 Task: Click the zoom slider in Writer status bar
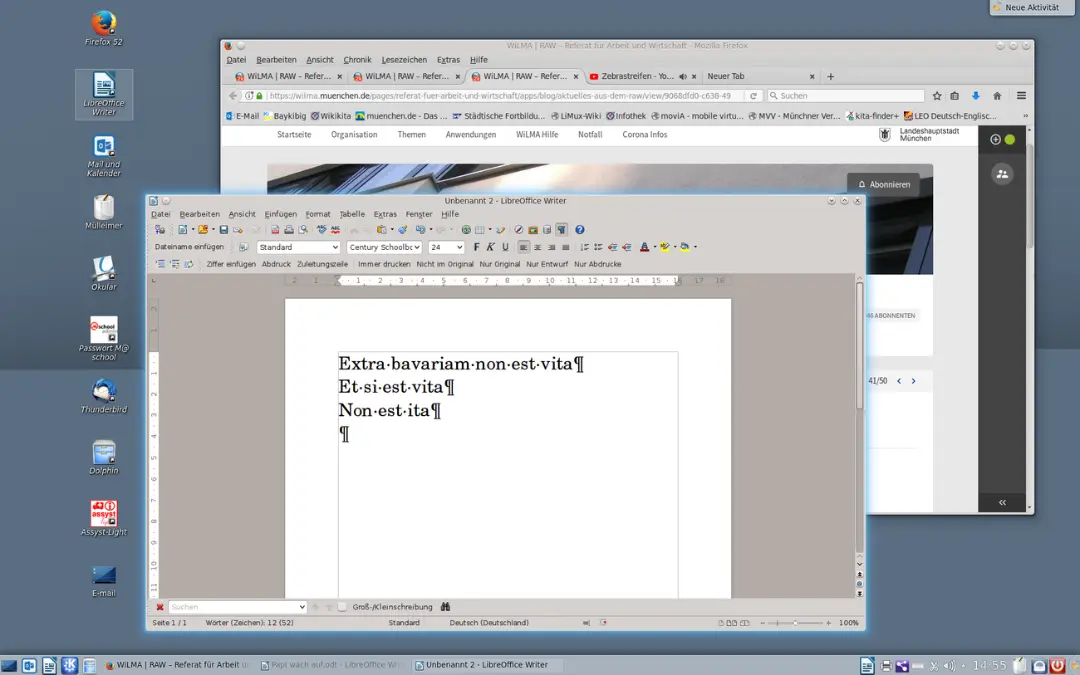[795, 623]
